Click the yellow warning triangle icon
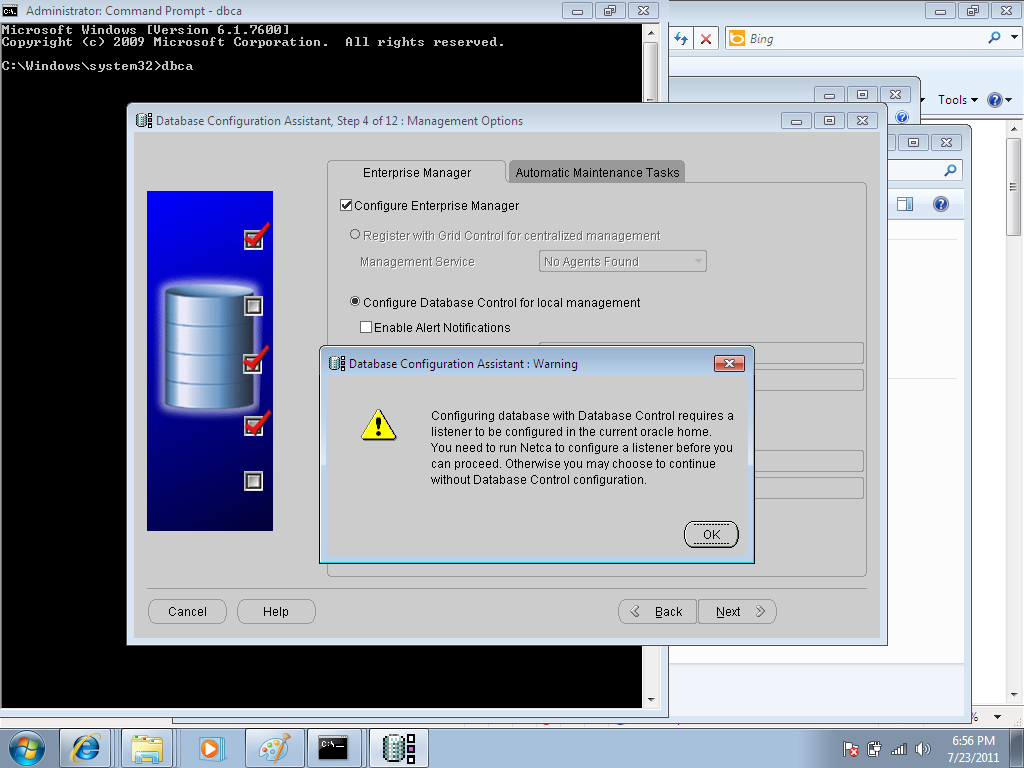This screenshot has width=1024, height=768. click(378, 425)
